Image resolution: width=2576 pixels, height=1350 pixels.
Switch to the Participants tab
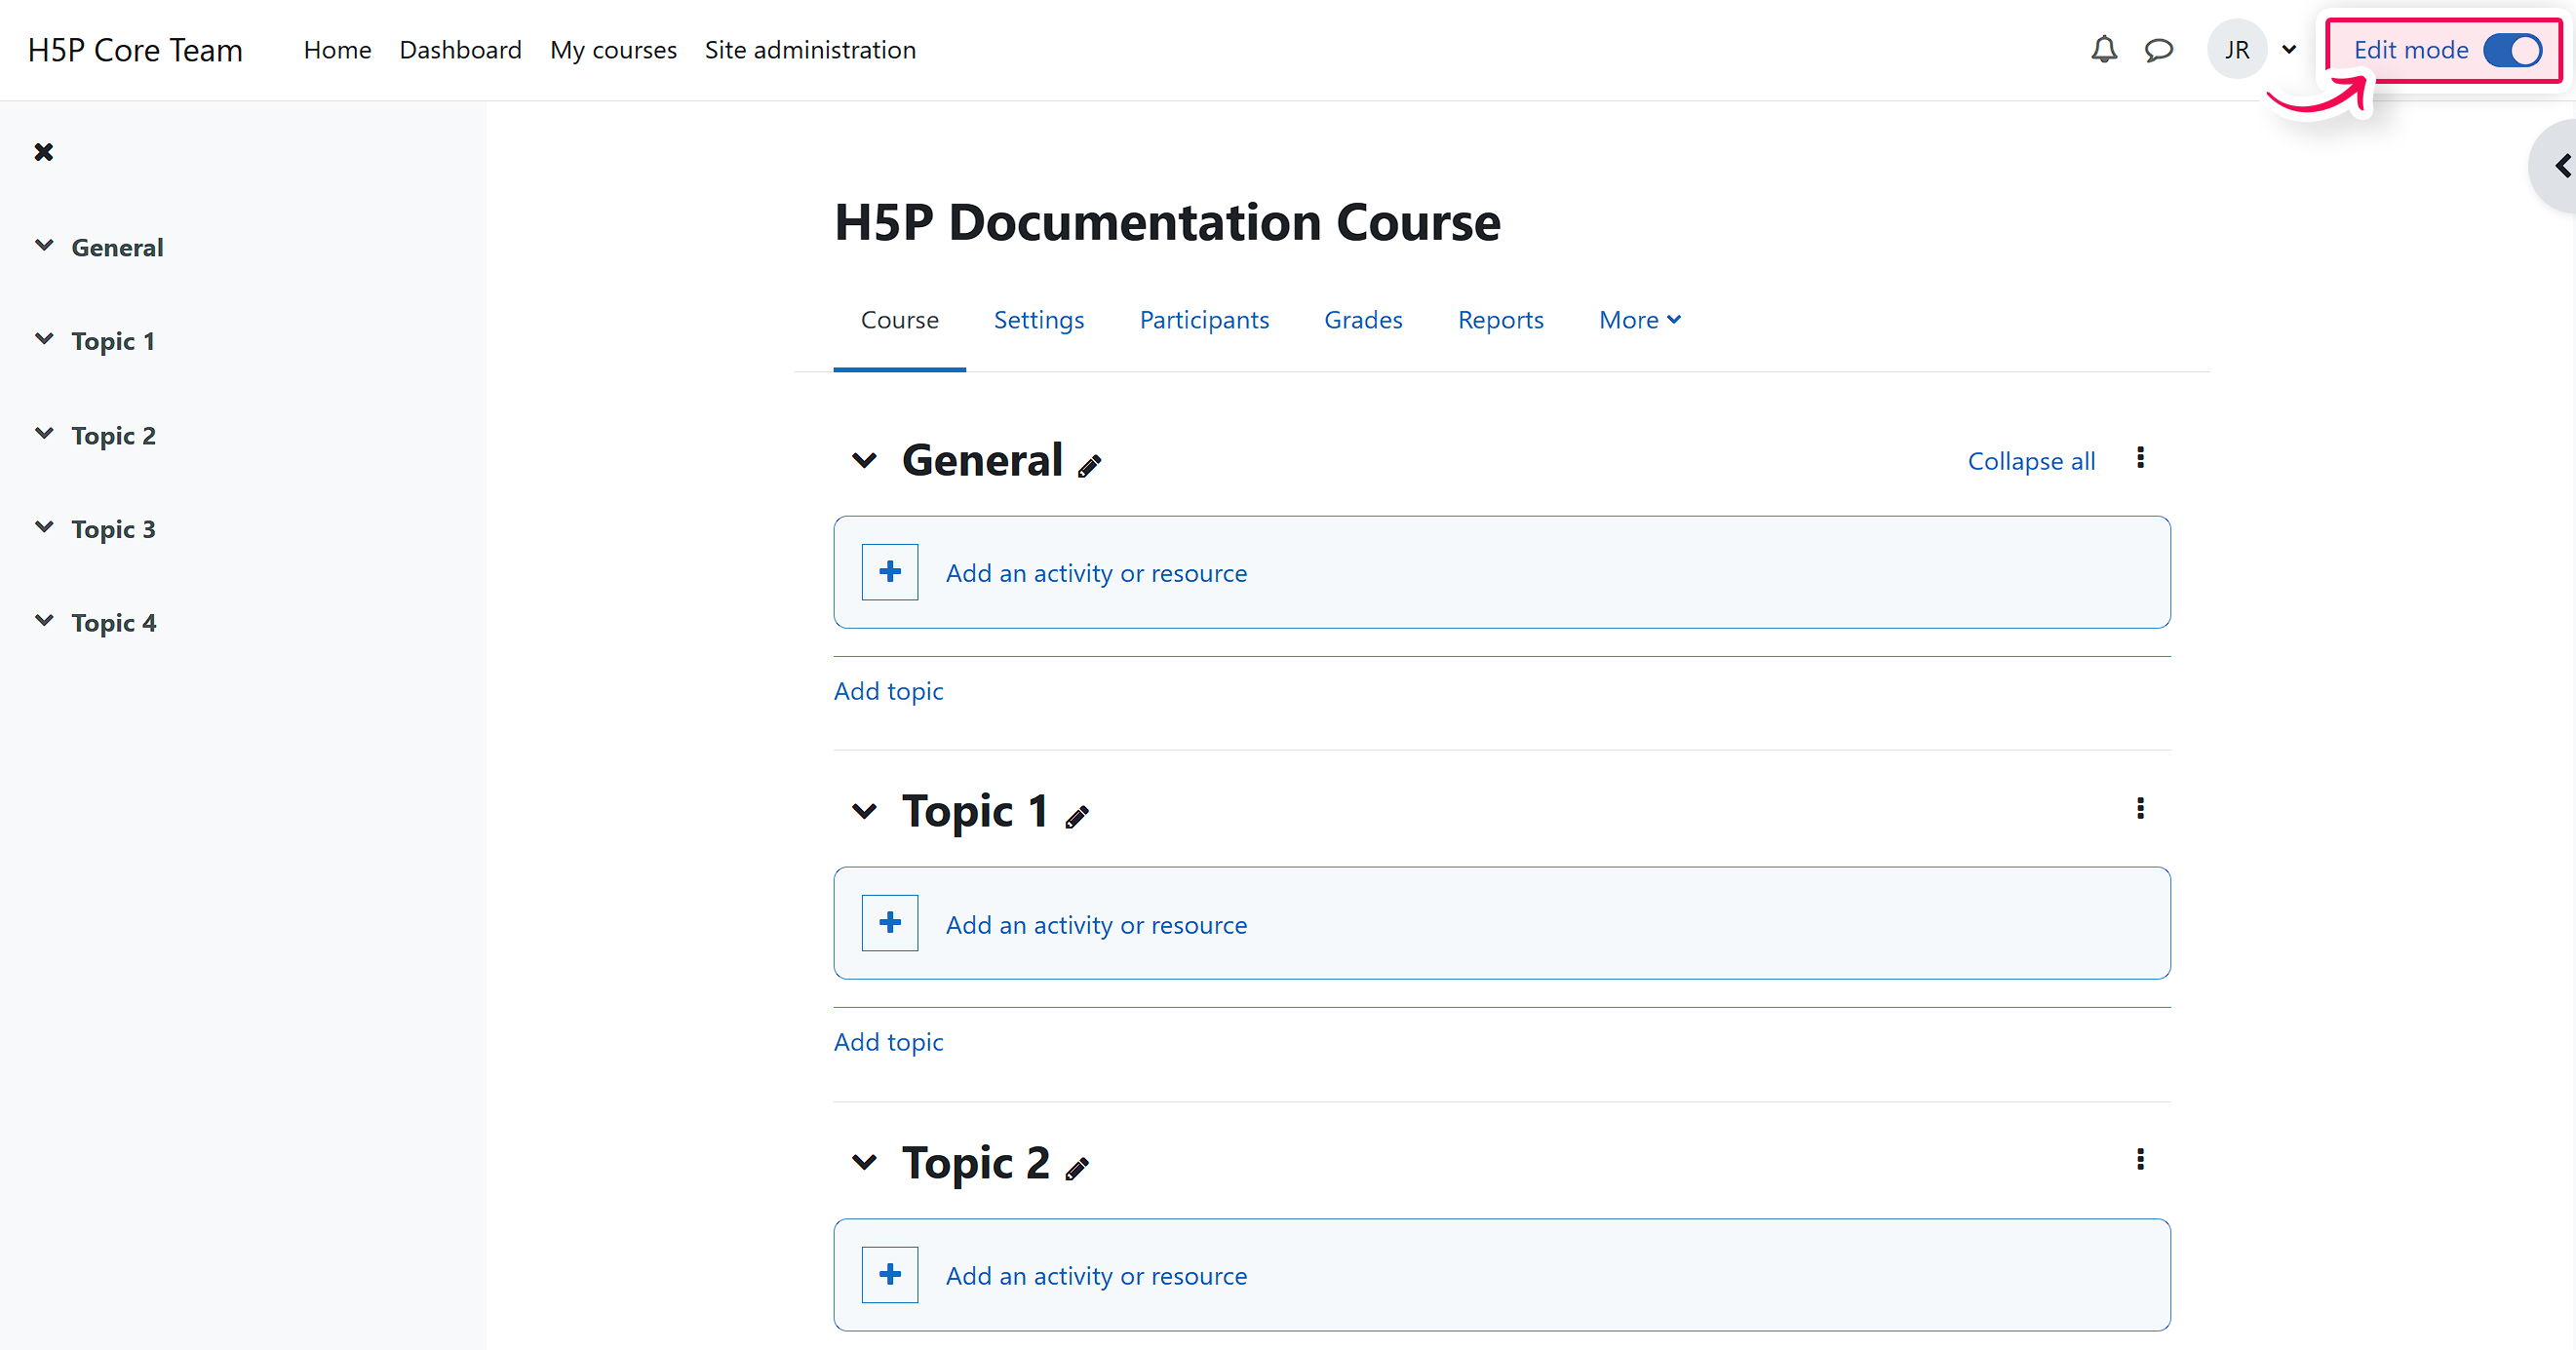(x=1204, y=320)
